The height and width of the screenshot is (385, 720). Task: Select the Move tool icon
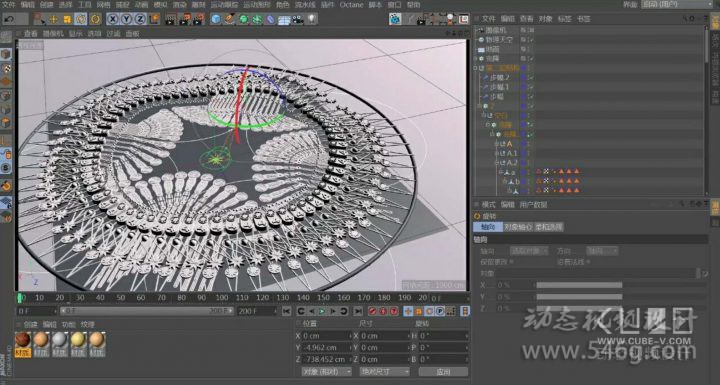coord(53,19)
